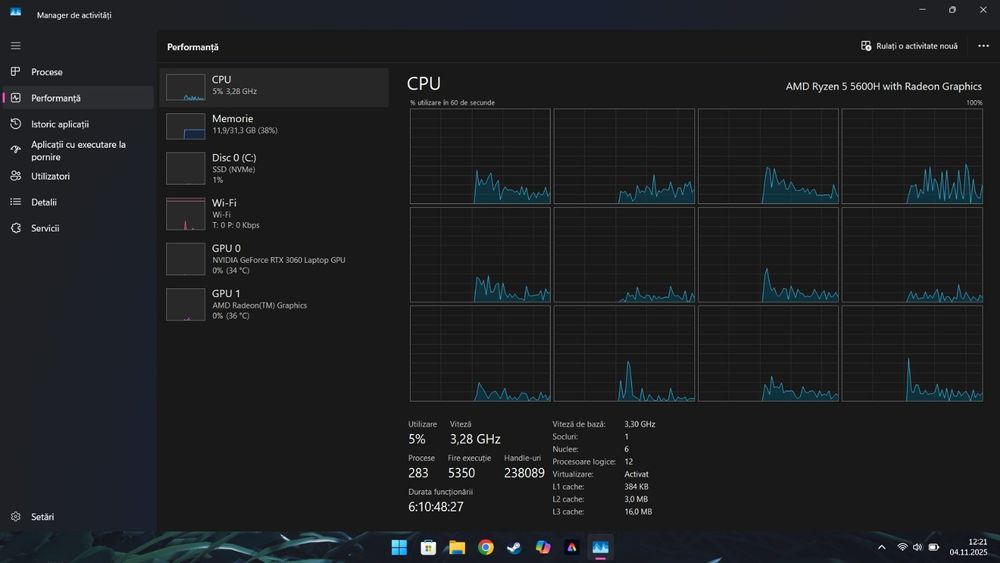Click the 238089 handles value

click(x=524, y=473)
